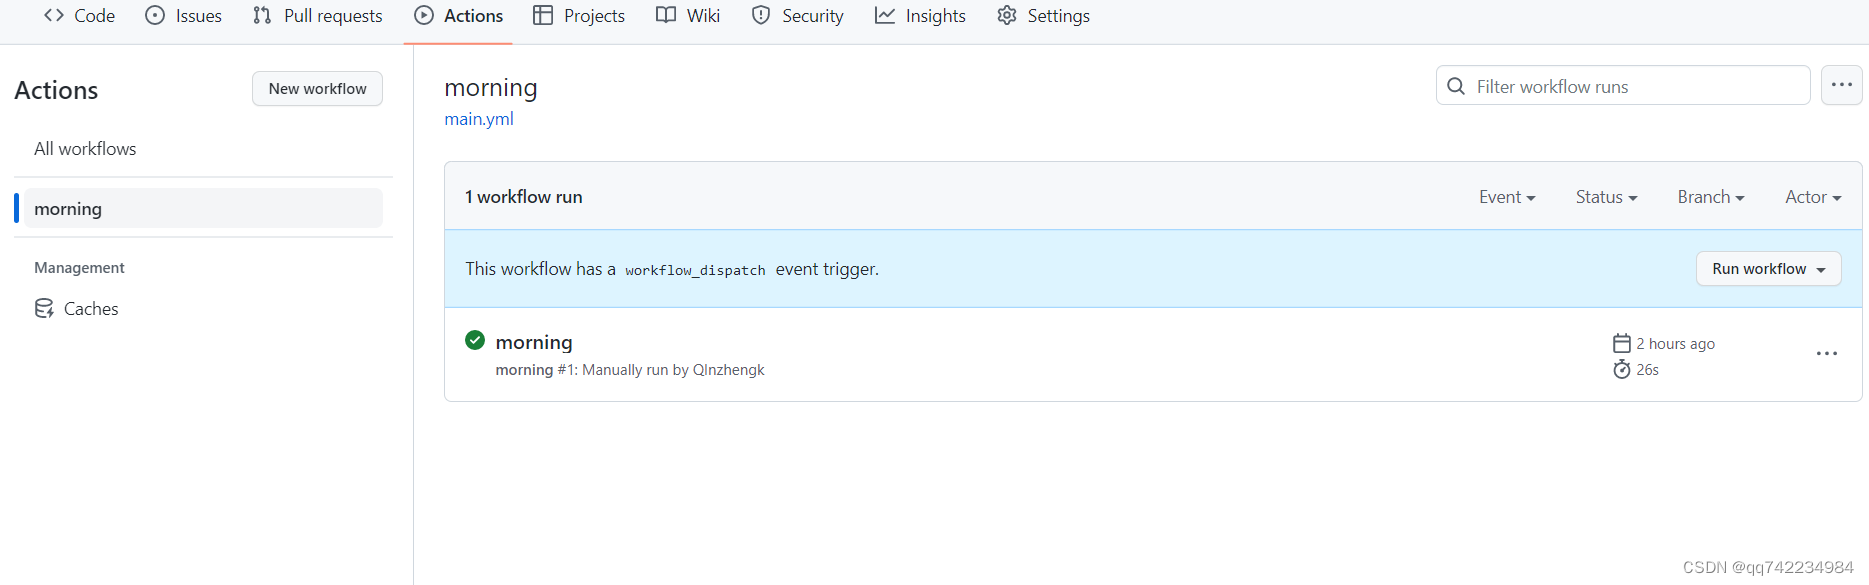The image size is (1869, 585).
Task: Open the morning run's ellipsis menu
Action: (x=1826, y=354)
